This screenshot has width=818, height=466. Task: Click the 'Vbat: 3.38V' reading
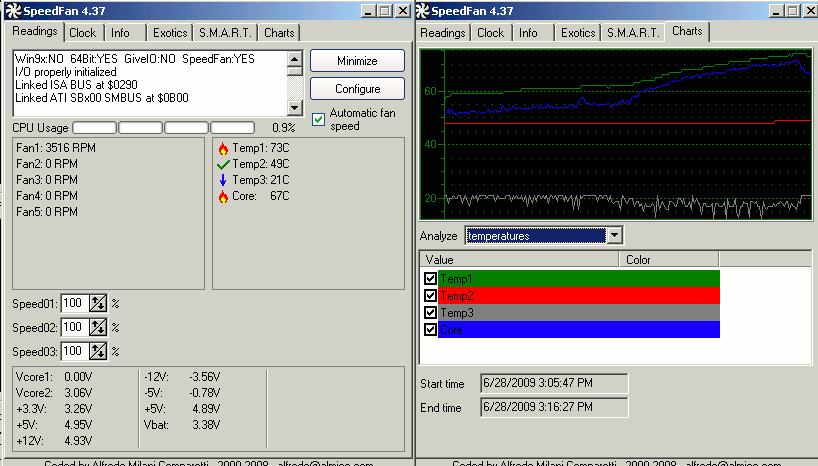click(182, 425)
